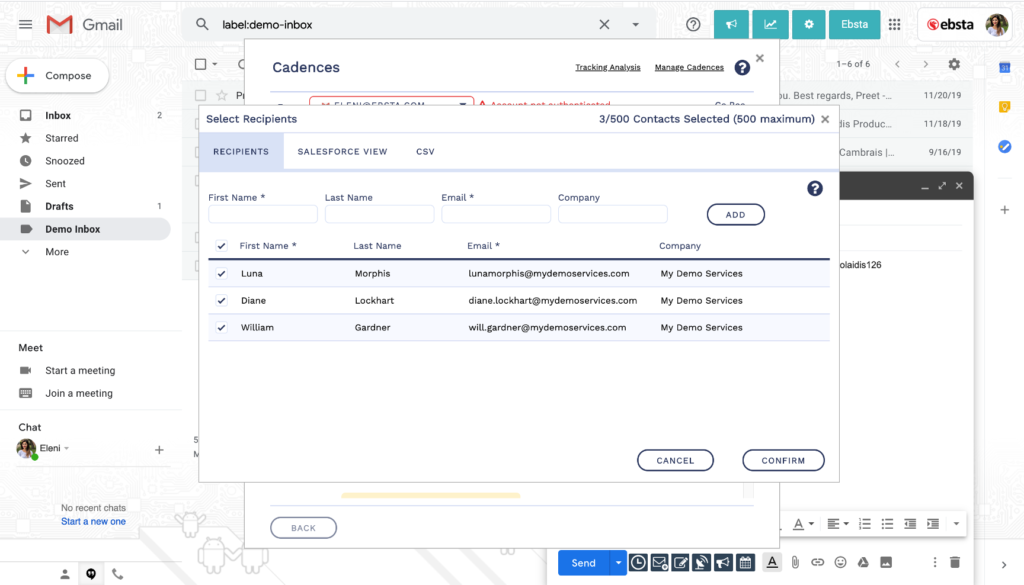Click the schedule clock icon in compose toolbar
This screenshot has height=585, width=1024.
point(637,563)
